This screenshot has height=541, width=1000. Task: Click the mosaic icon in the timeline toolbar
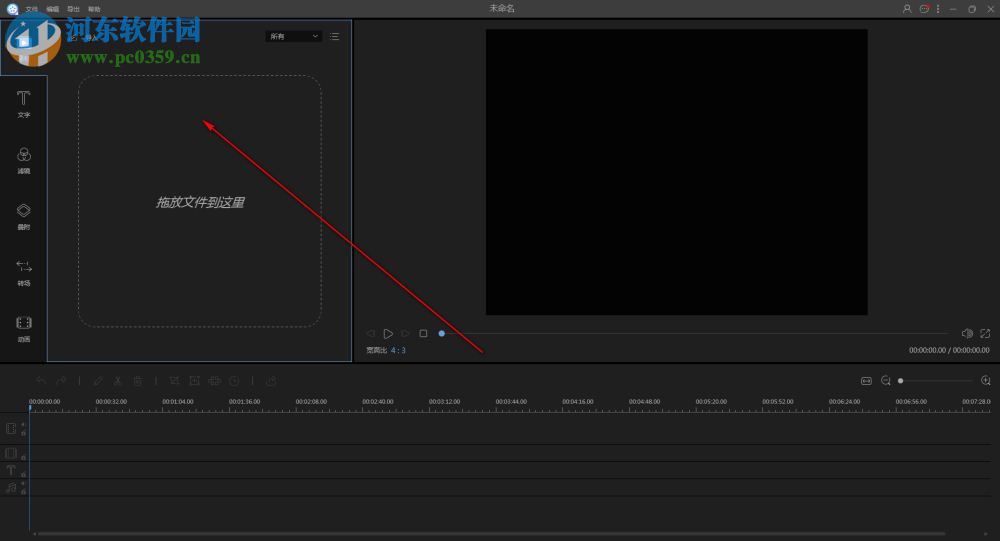pos(215,381)
